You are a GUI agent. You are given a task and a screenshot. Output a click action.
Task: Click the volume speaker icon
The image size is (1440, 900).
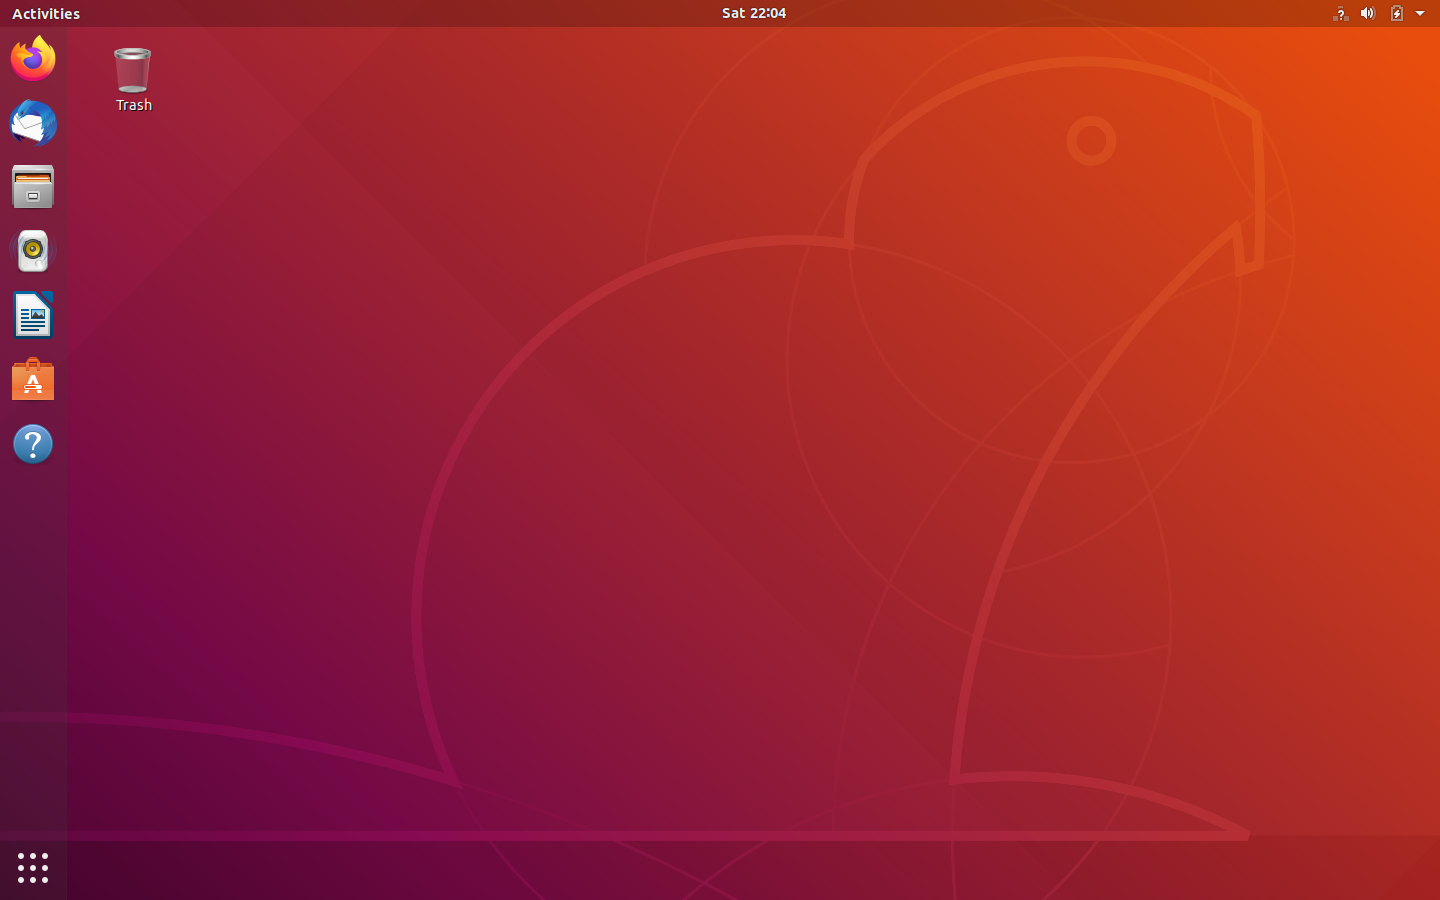(x=1368, y=13)
